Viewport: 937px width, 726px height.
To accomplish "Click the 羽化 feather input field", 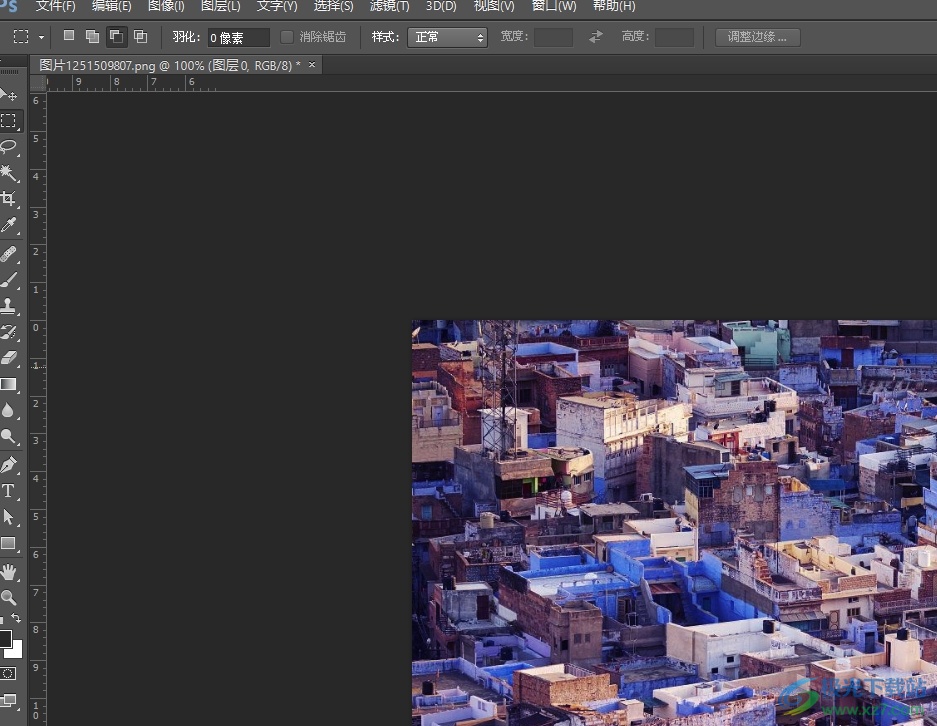I will [x=238, y=38].
